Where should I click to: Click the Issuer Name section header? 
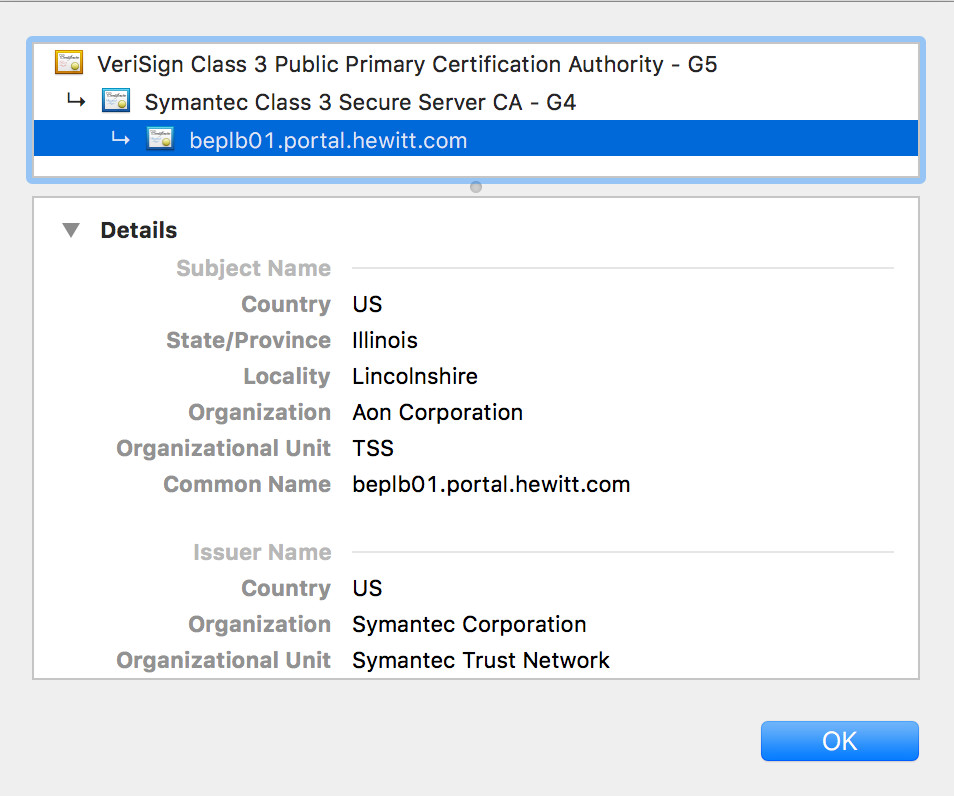tap(262, 552)
